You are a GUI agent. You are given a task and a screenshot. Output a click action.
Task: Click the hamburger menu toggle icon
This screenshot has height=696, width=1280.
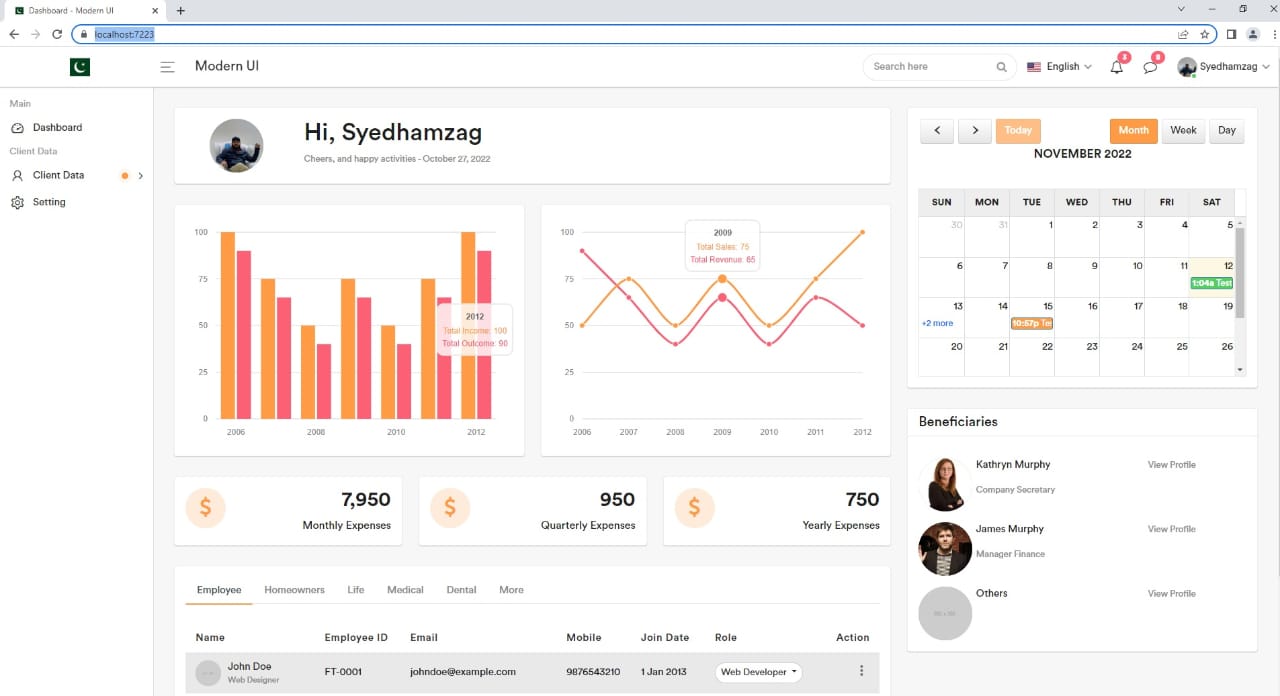point(168,67)
